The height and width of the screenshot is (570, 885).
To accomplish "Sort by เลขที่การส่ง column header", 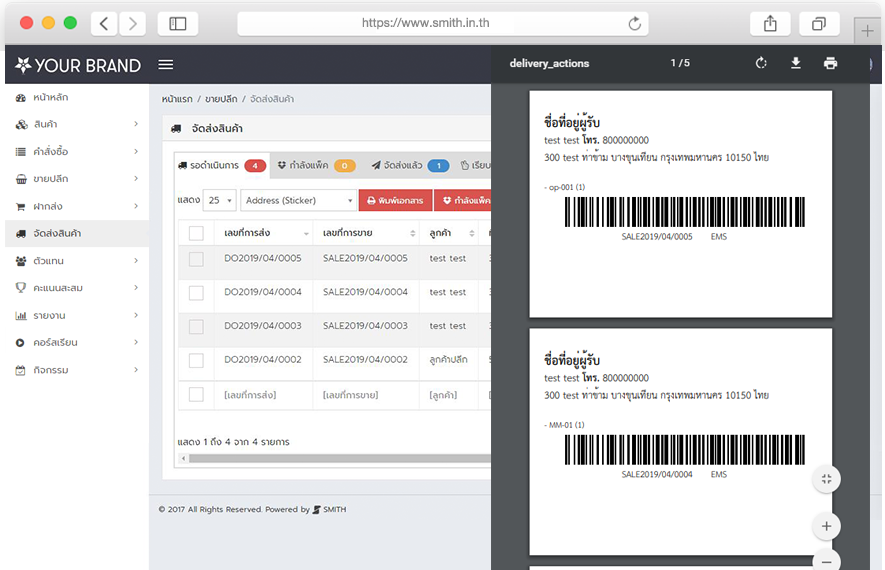I will 264,233.
